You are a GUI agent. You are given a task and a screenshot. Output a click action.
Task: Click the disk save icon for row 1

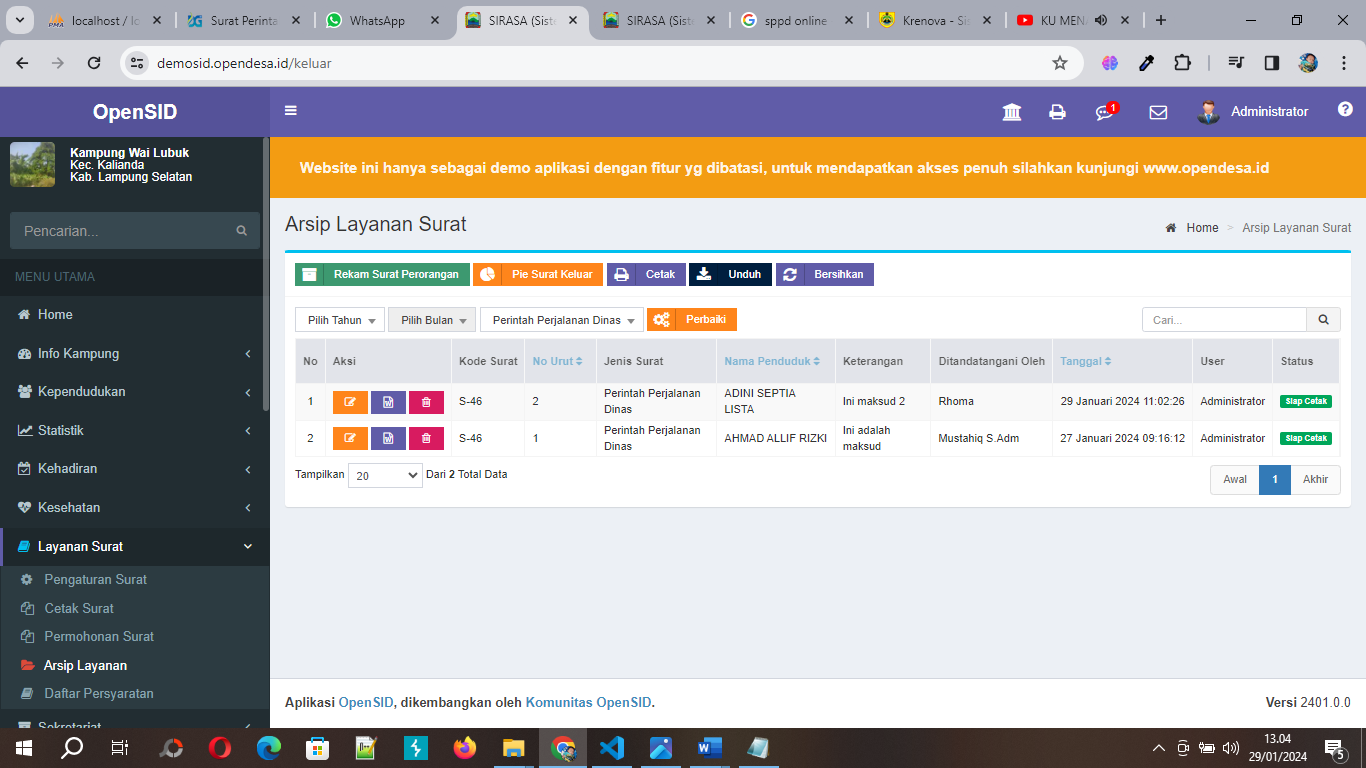(388, 401)
